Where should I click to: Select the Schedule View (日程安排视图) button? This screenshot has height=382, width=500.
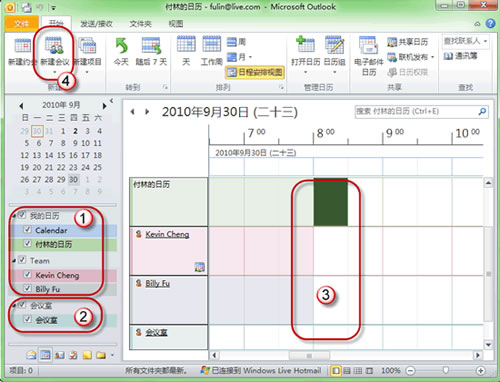pos(255,72)
